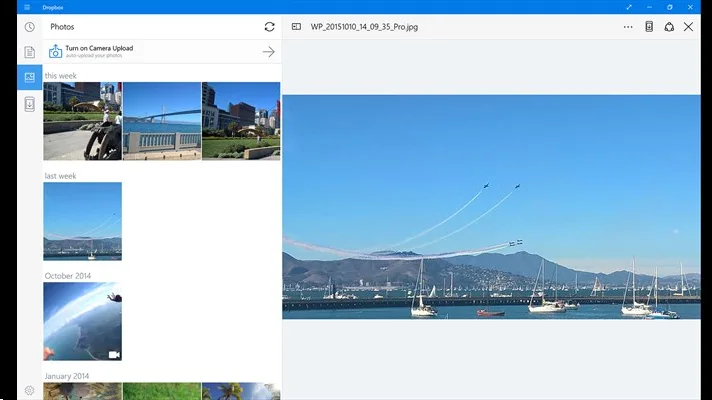Click the file name WP_20151010_14_09_35_Pro.jpg
The width and height of the screenshot is (712, 400).
tap(364, 27)
